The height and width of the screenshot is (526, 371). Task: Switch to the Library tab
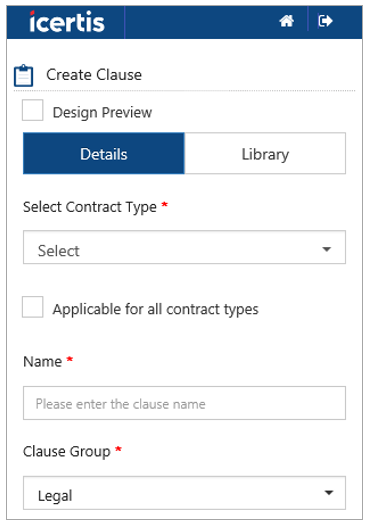click(265, 154)
